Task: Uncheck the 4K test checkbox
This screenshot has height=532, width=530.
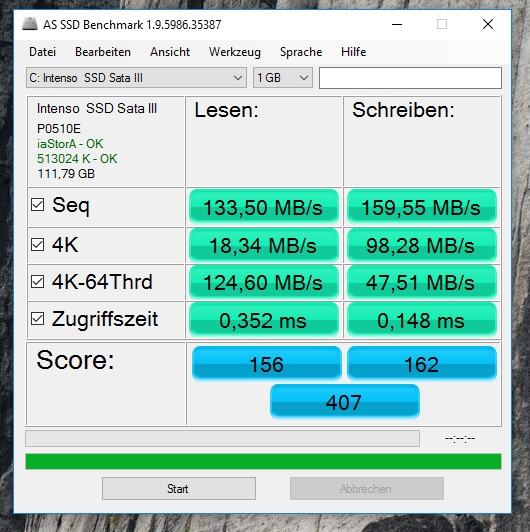Action: [37, 244]
